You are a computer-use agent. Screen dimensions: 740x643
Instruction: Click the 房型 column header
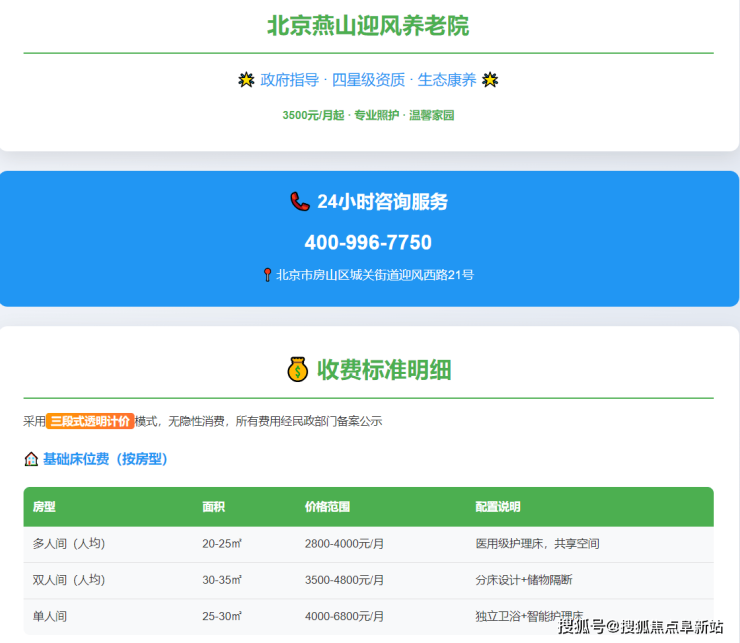coord(44,507)
